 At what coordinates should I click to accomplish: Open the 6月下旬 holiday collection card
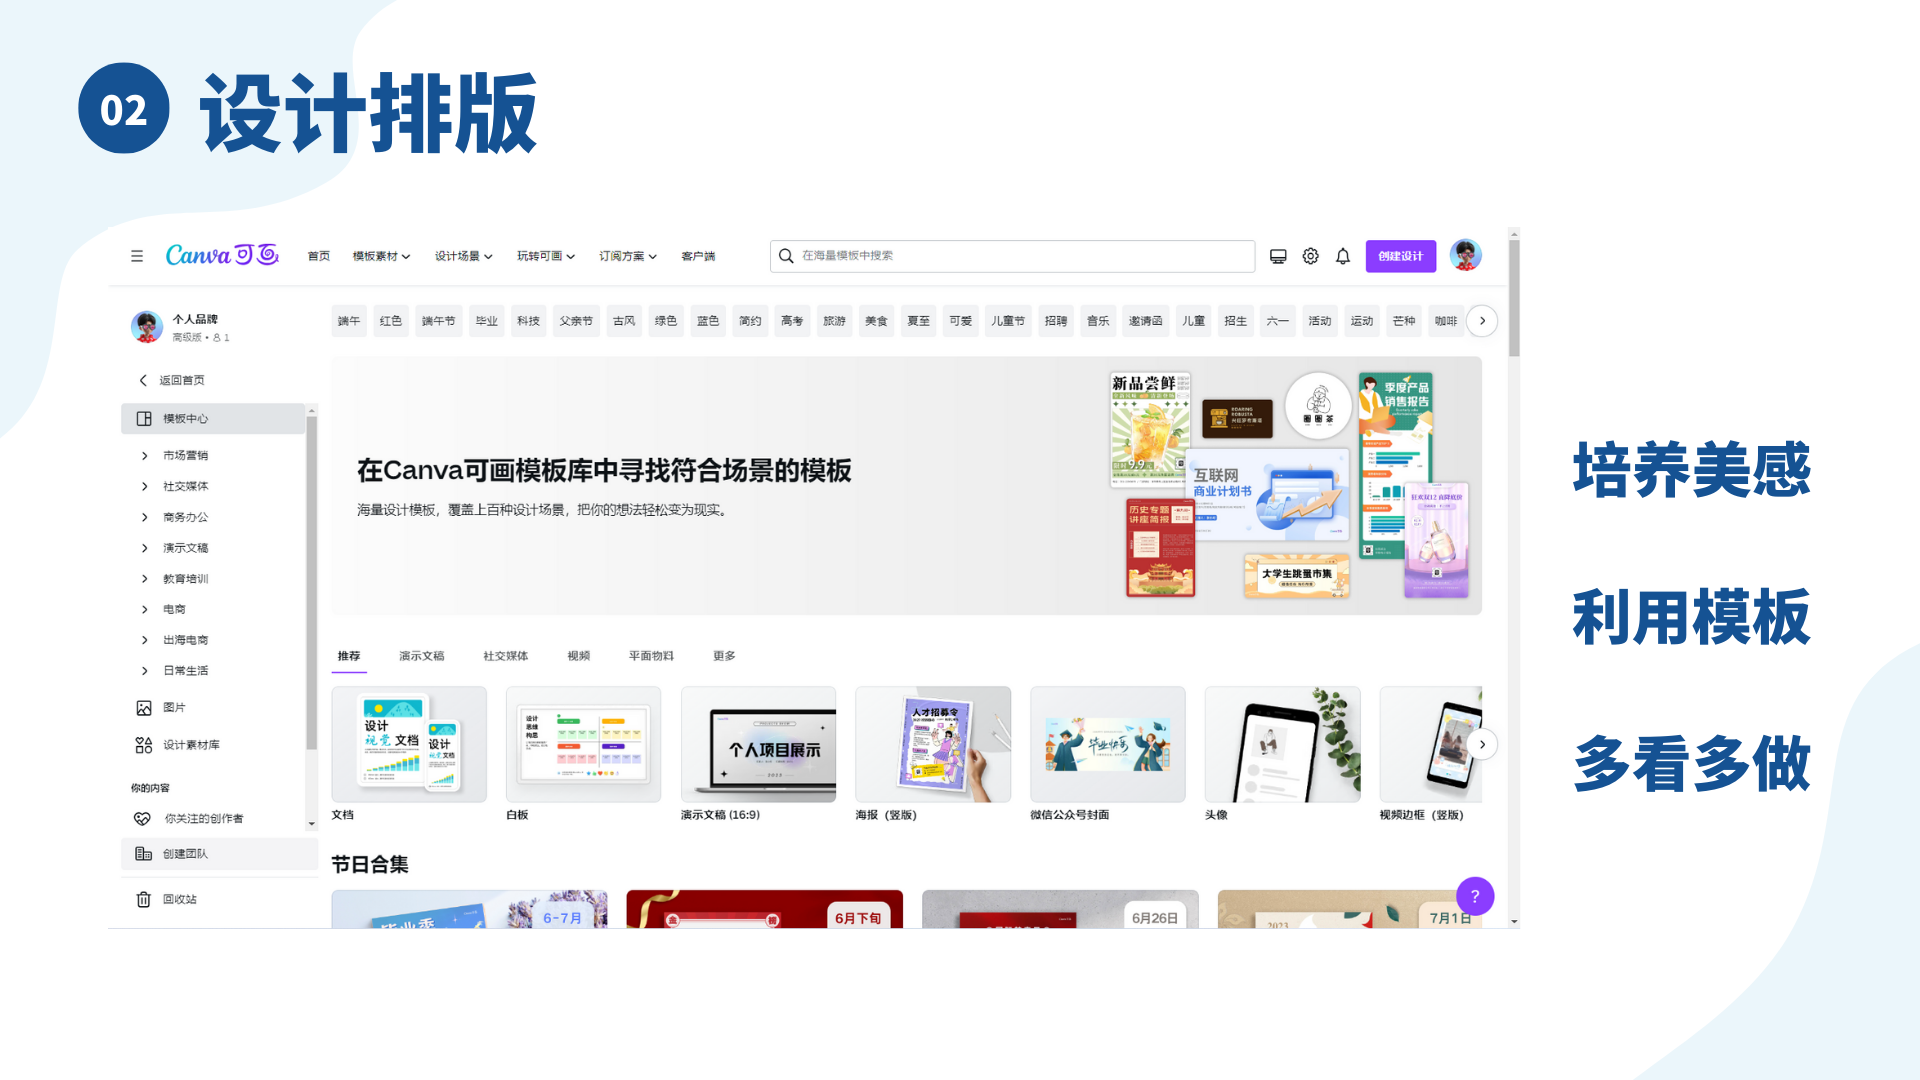(x=764, y=909)
